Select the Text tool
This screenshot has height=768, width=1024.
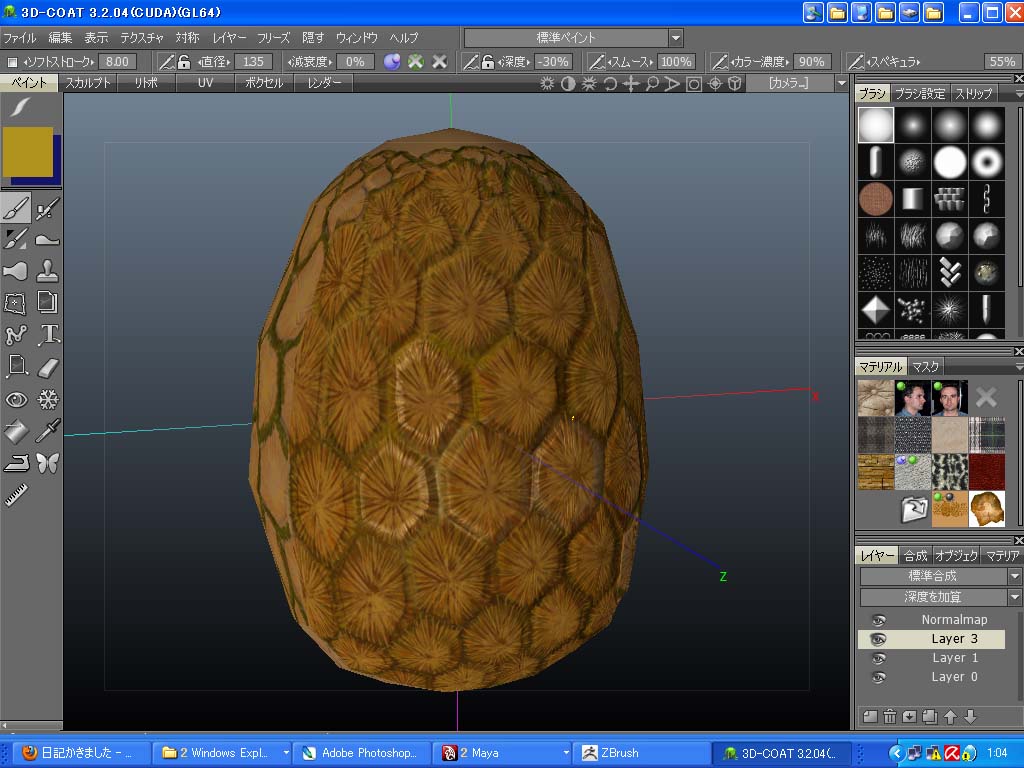(x=48, y=334)
